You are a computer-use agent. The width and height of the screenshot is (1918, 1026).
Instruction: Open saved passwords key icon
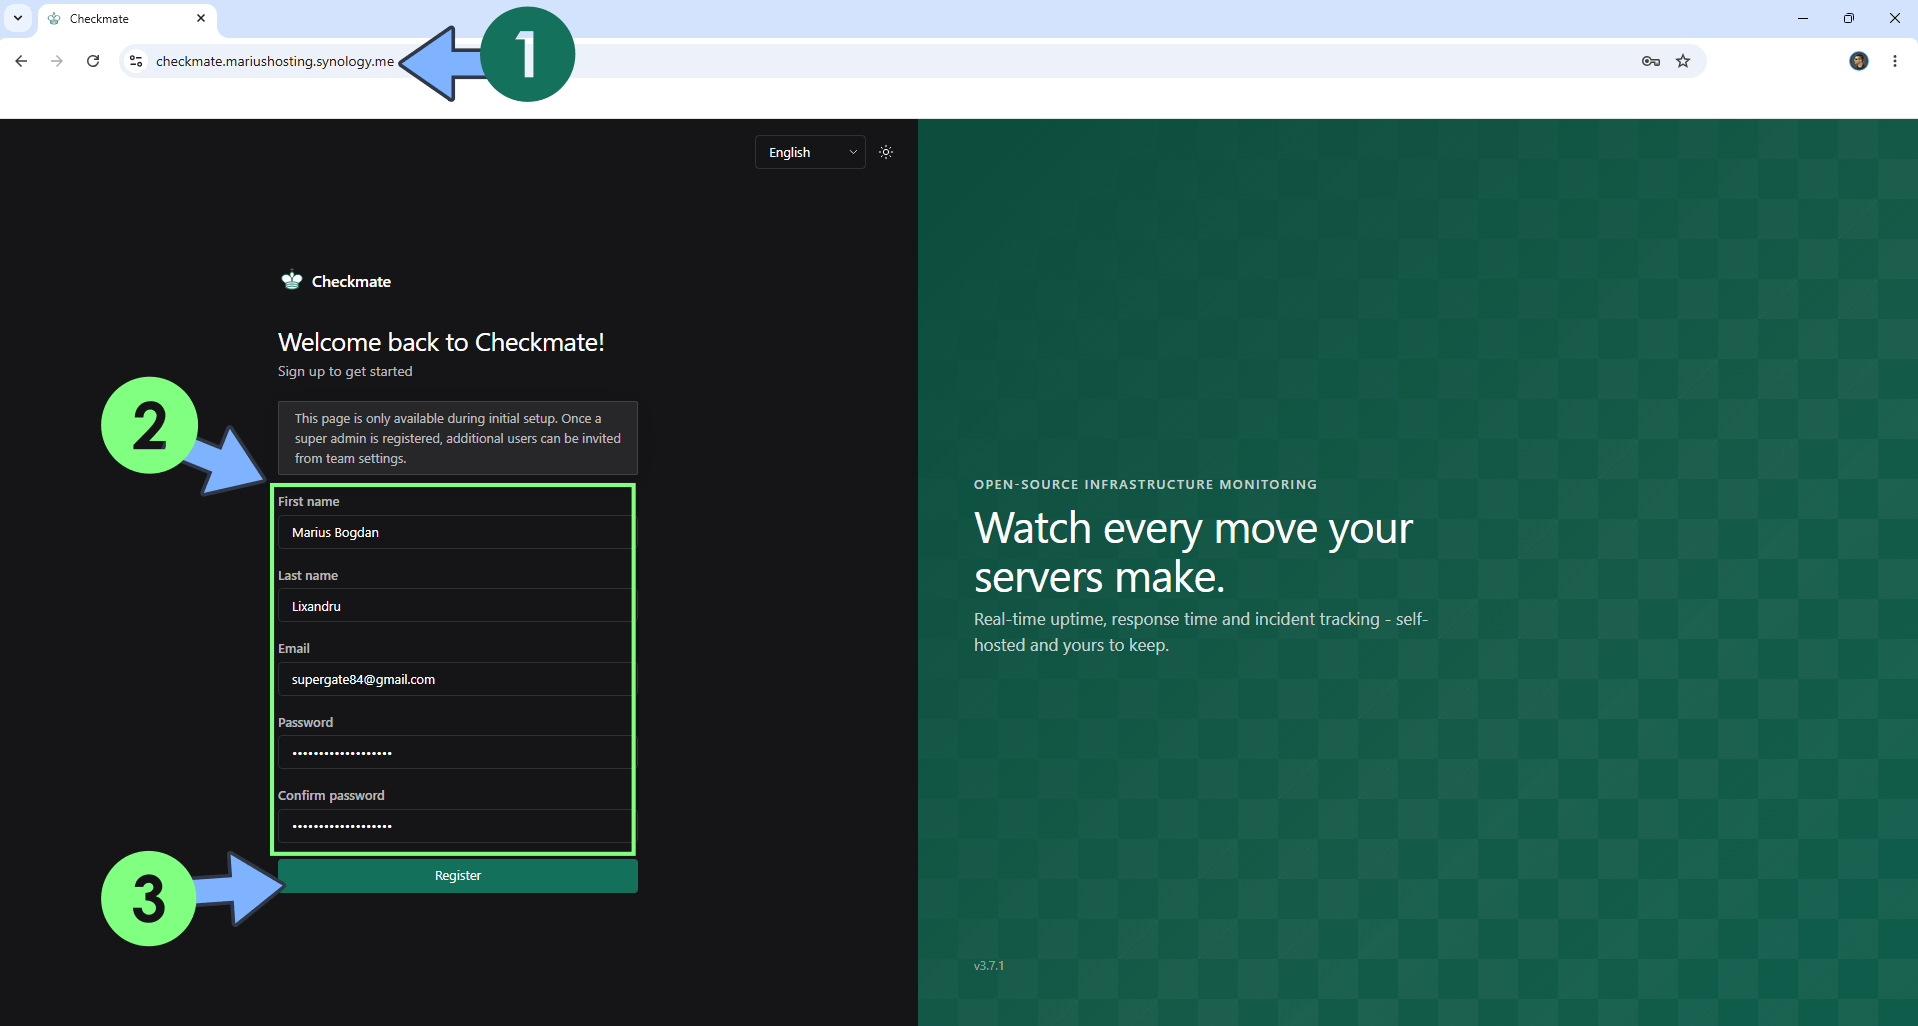(1651, 61)
